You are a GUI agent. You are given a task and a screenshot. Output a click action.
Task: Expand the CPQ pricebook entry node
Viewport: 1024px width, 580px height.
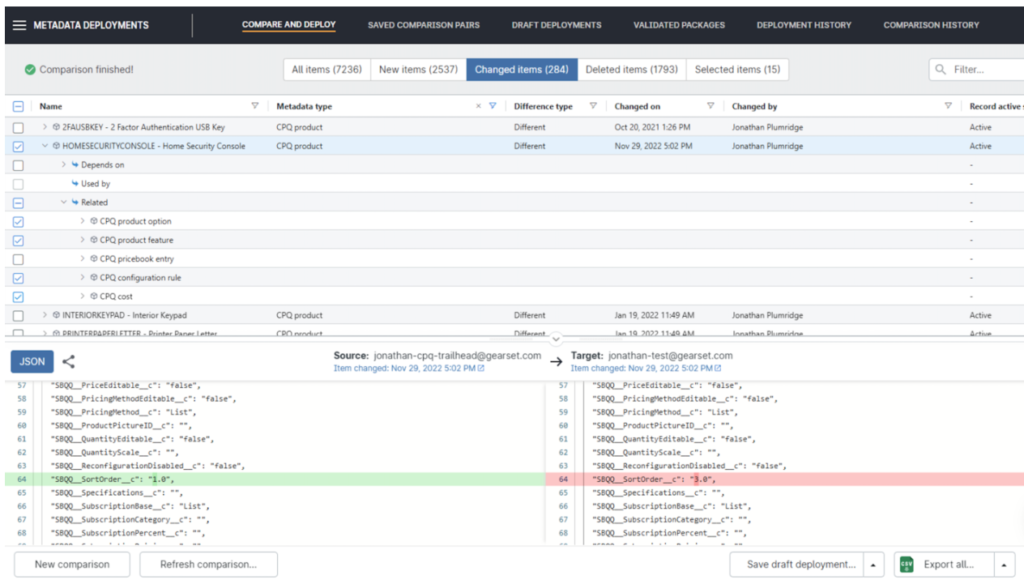point(82,259)
